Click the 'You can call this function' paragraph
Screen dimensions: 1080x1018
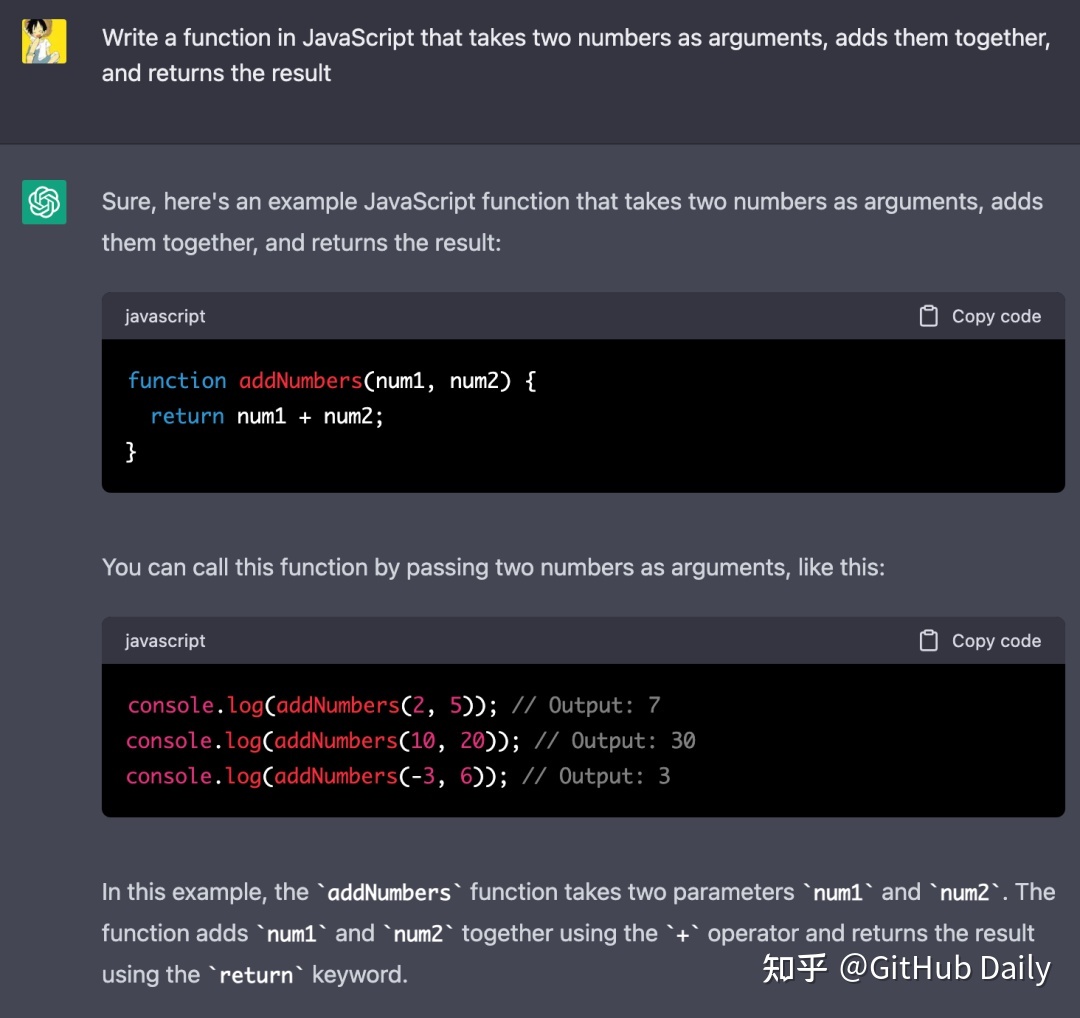493,567
